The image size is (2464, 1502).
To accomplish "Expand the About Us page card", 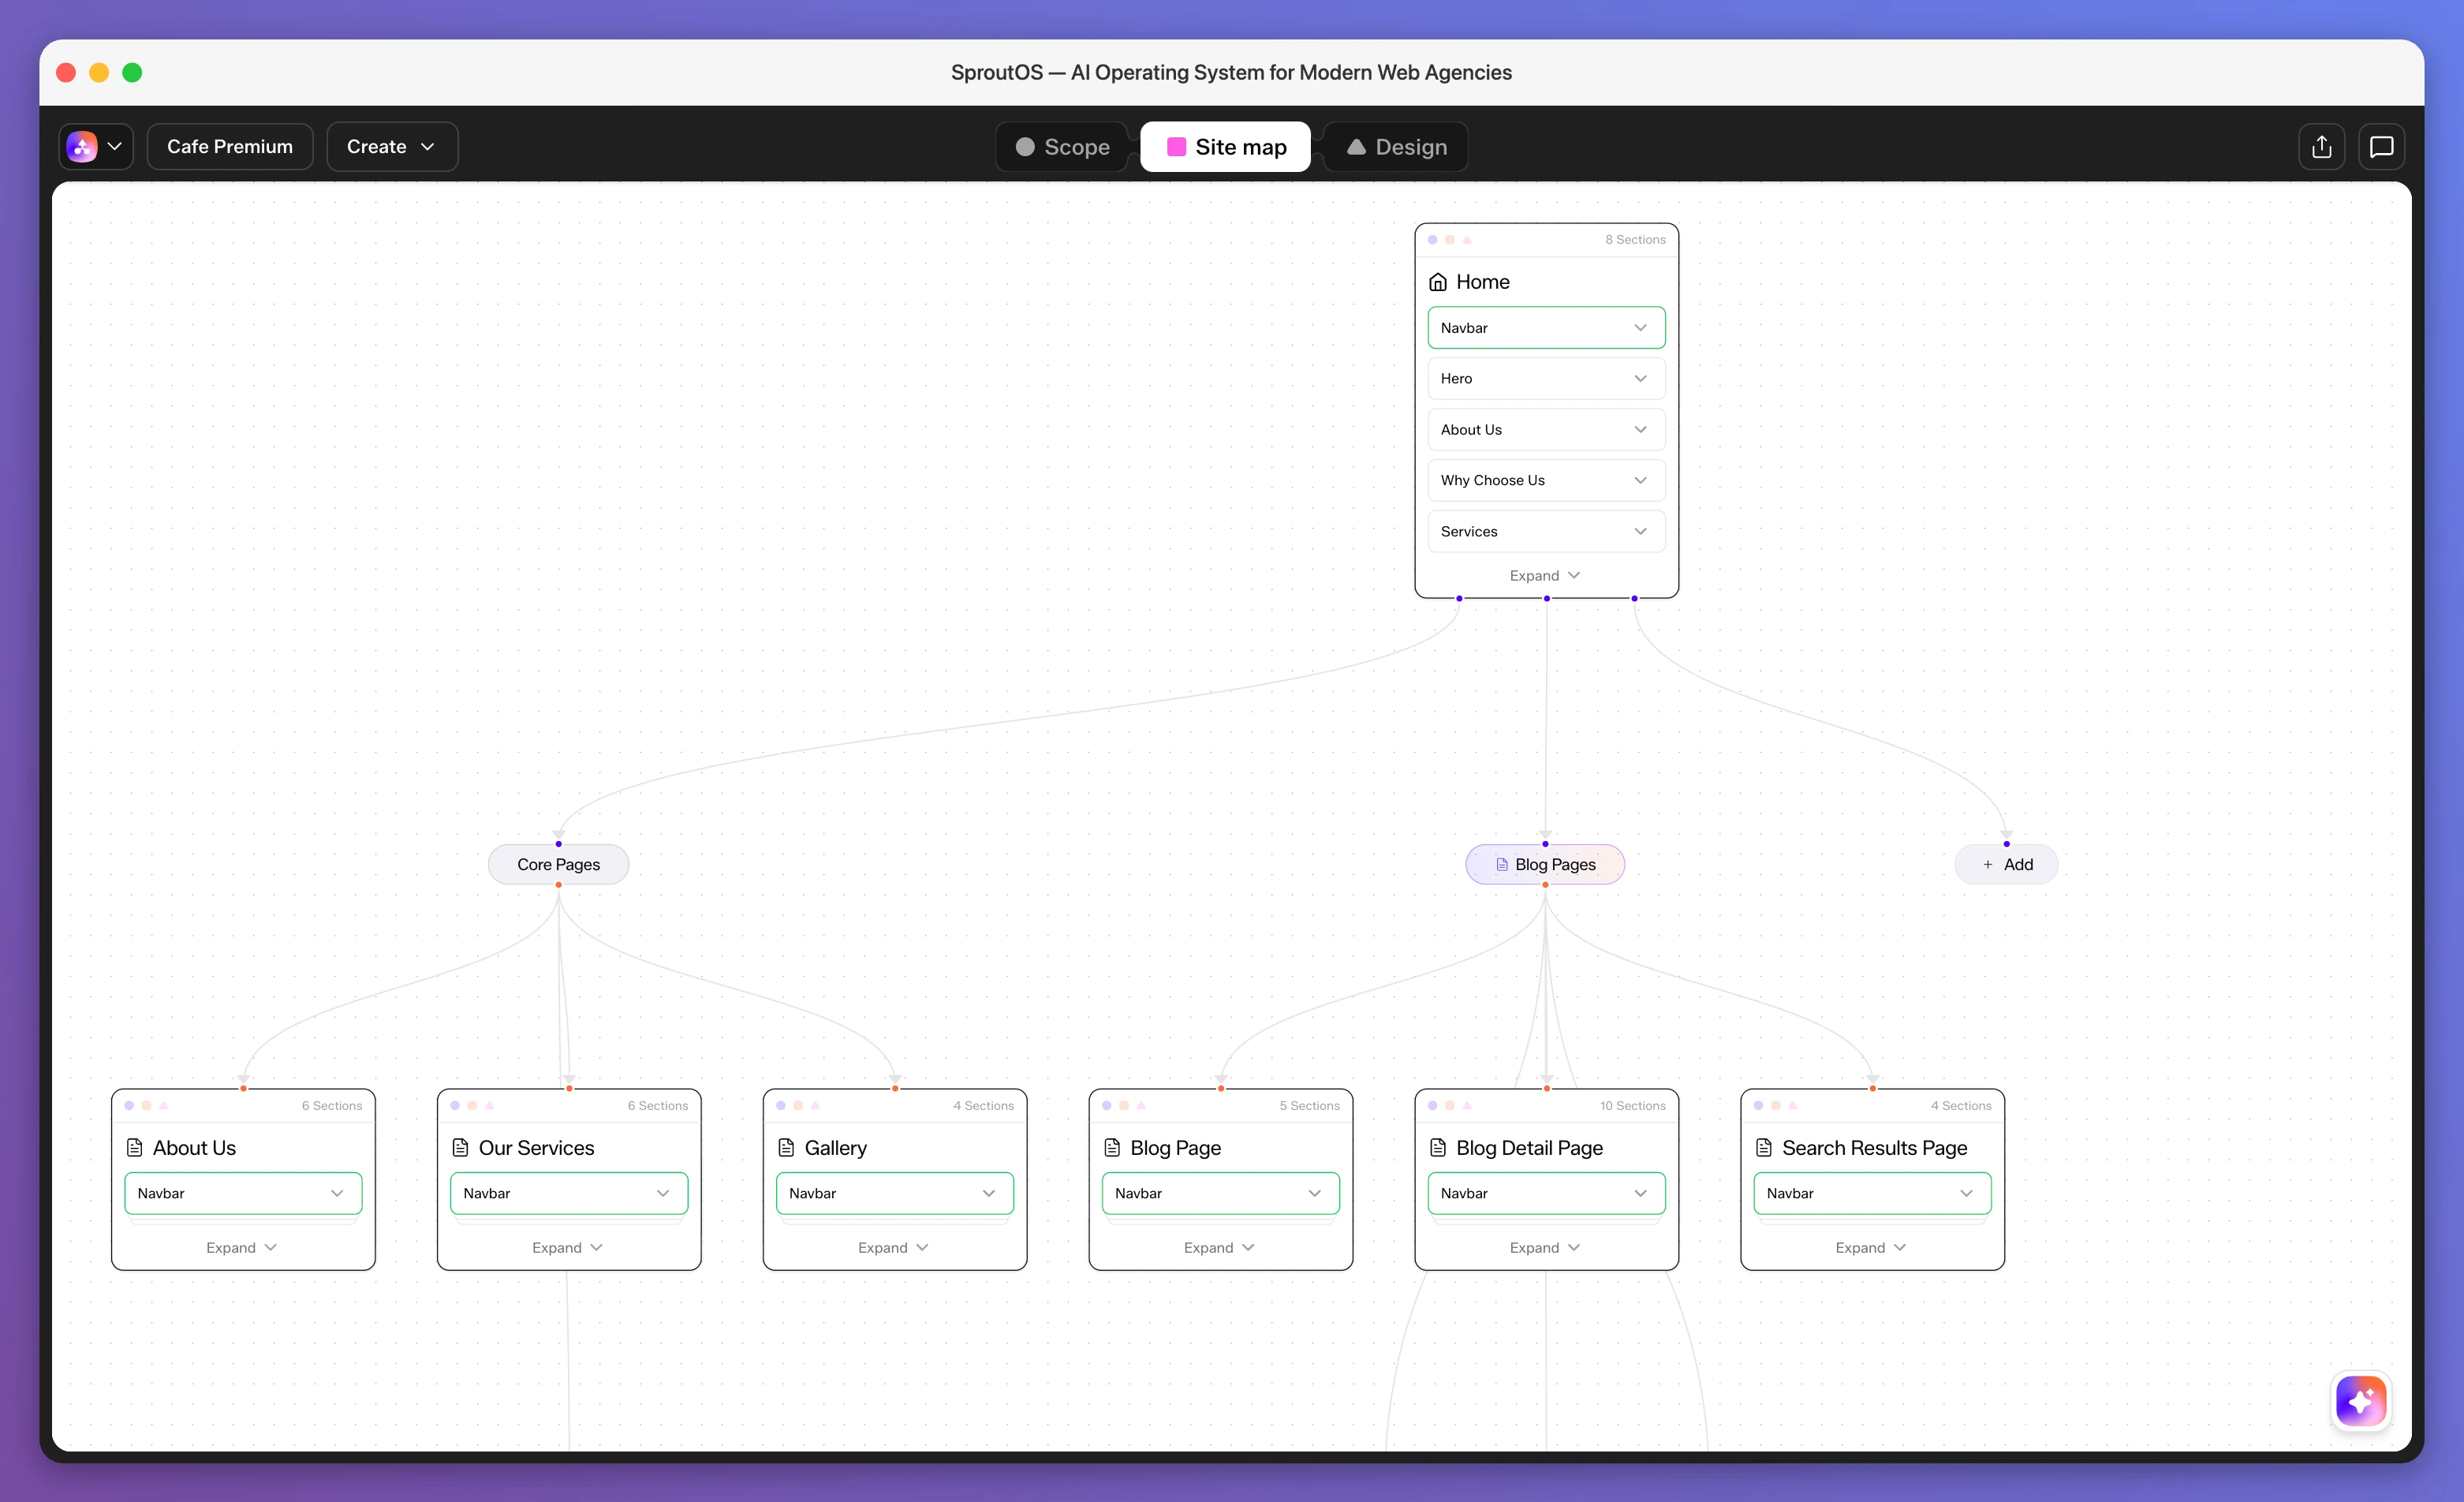I will click(x=242, y=1248).
